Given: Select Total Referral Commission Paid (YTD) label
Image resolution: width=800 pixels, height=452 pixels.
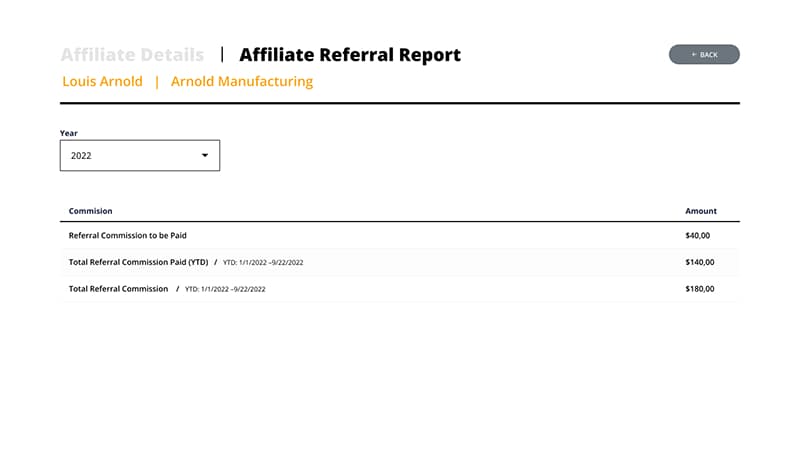Looking at the screenshot, I should [139, 262].
